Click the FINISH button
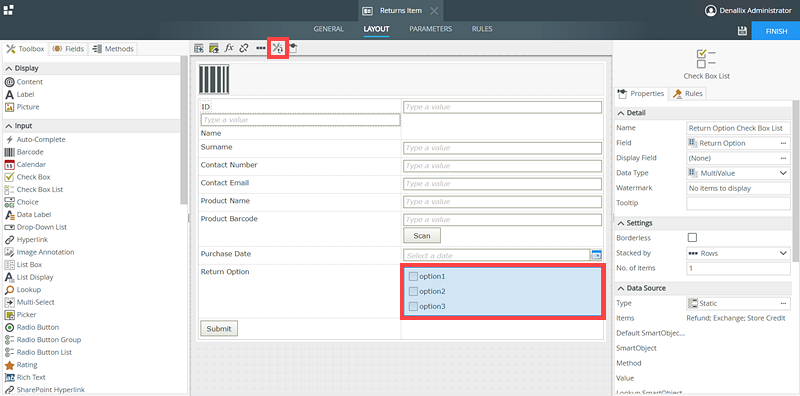Image resolution: width=800 pixels, height=396 pixels. point(776,31)
